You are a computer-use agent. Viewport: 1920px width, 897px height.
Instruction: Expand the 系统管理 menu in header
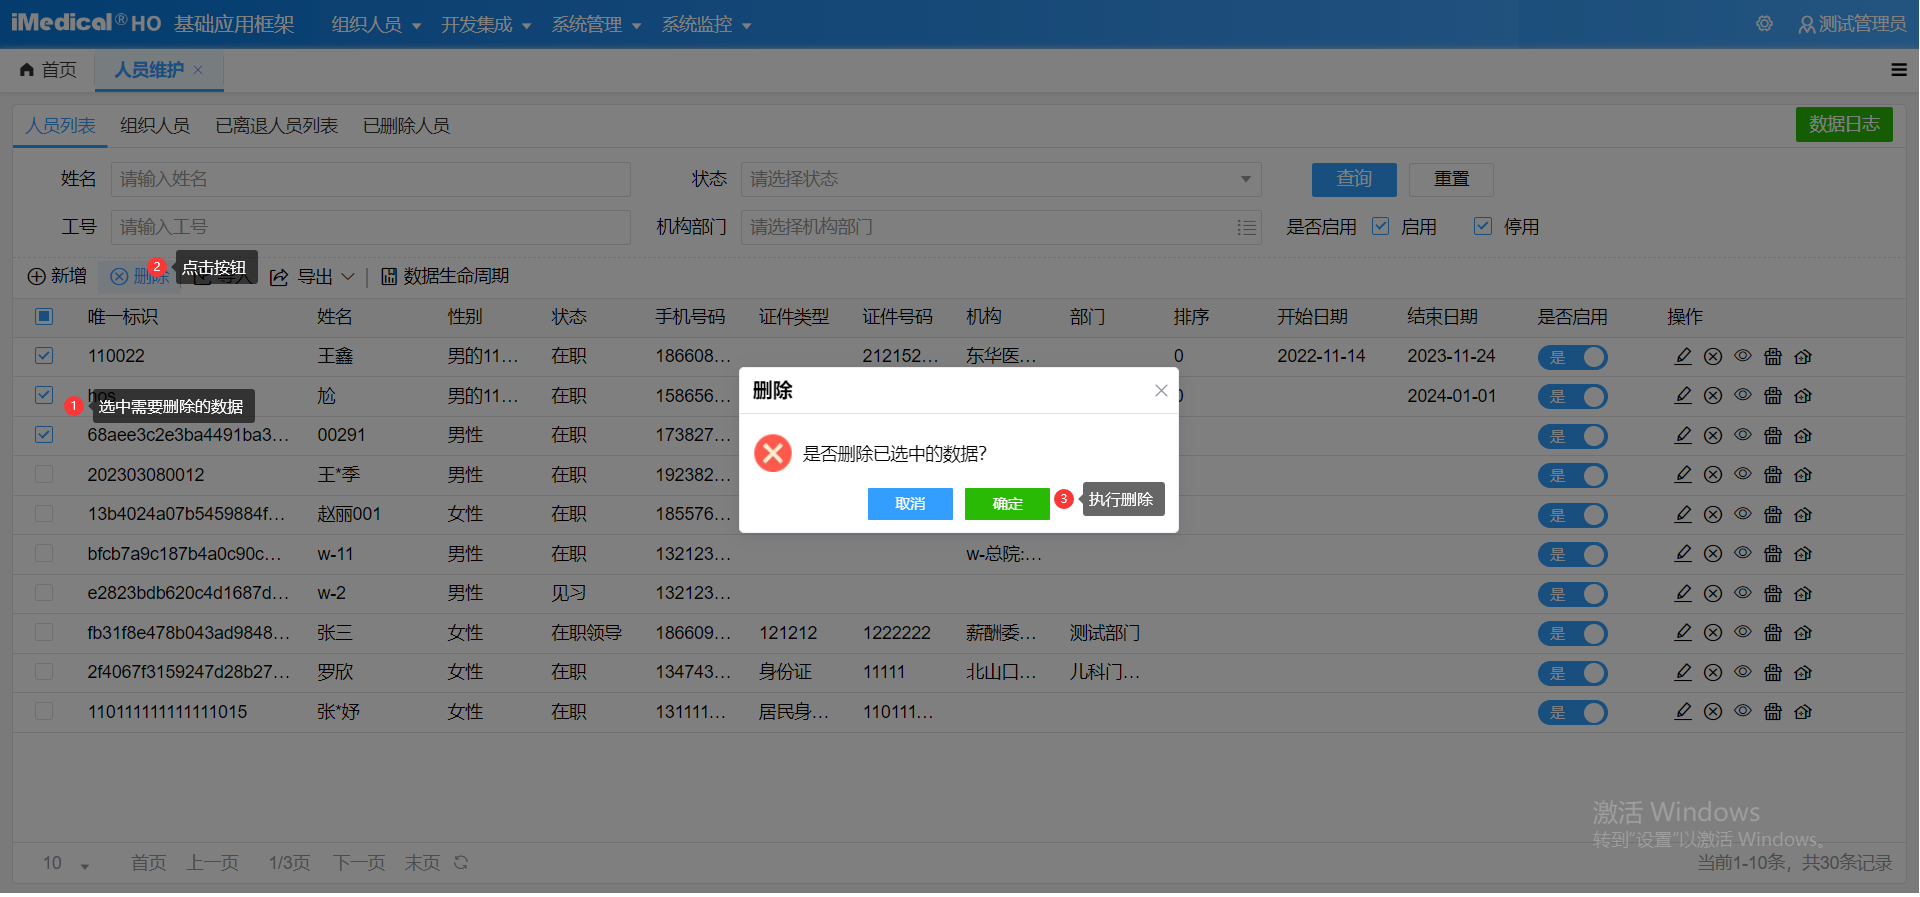(596, 24)
